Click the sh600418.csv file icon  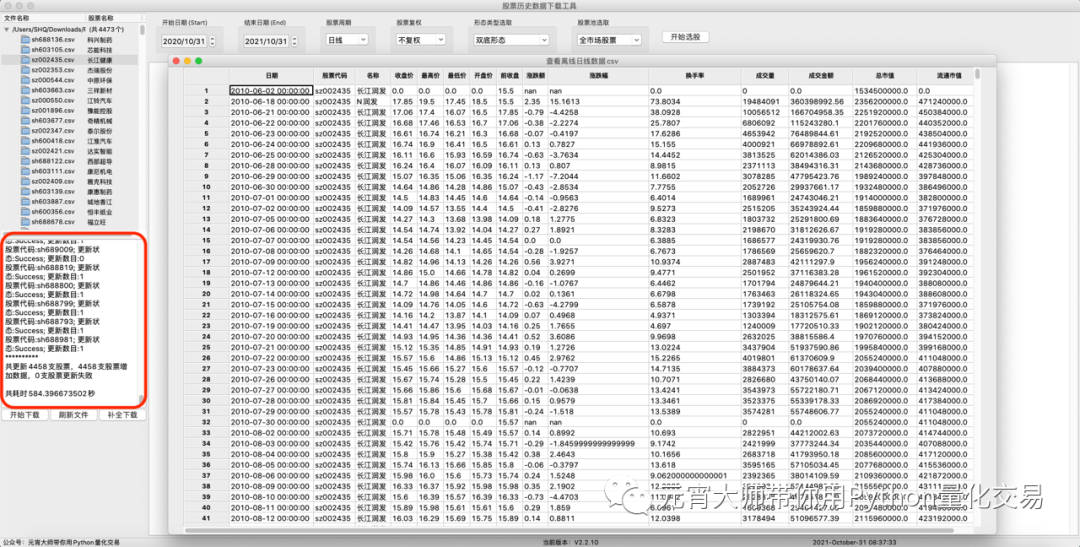25,141
